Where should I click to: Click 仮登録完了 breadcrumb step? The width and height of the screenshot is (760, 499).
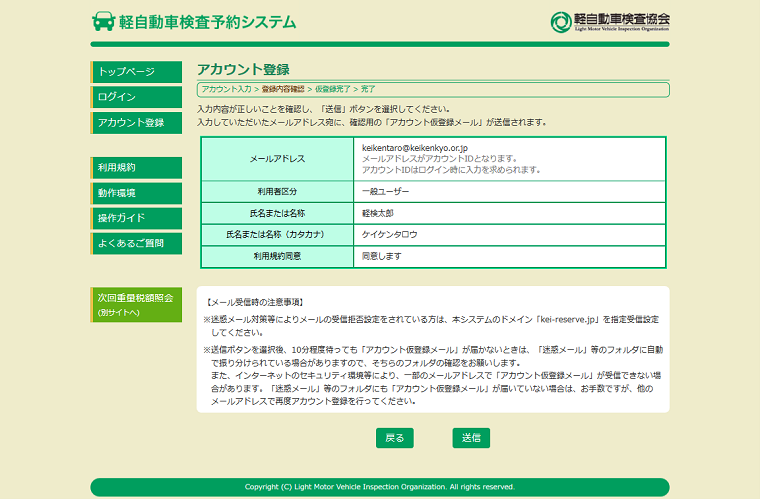(x=332, y=89)
